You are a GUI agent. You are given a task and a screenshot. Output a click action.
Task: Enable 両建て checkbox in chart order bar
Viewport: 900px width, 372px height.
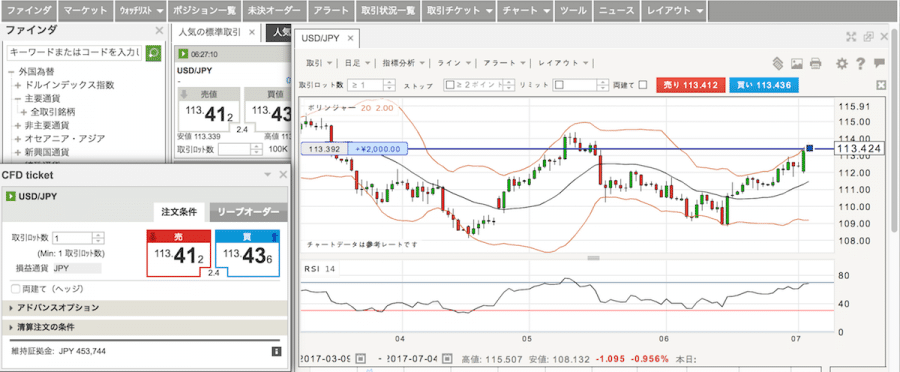pyautogui.click(x=643, y=85)
